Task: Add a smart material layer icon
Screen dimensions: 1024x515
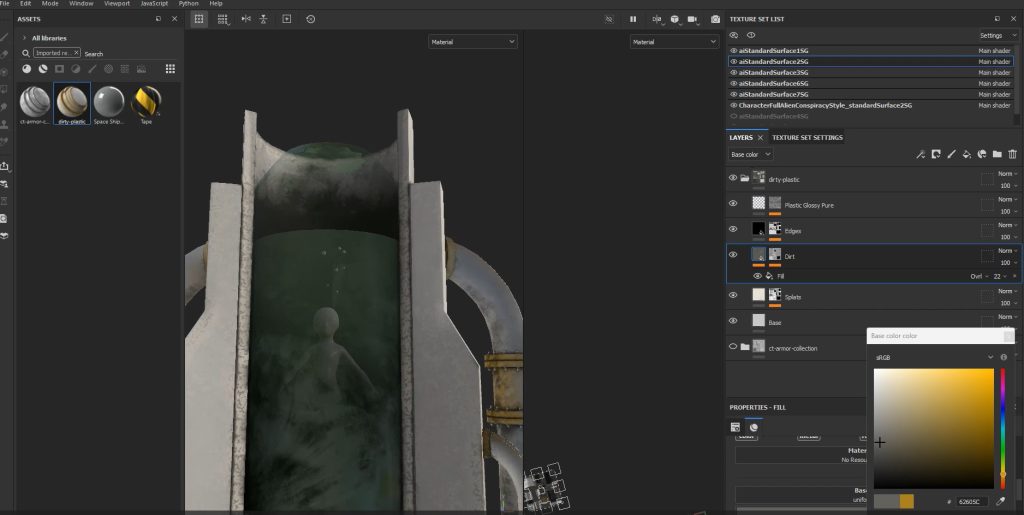Action: pos(982,154)
